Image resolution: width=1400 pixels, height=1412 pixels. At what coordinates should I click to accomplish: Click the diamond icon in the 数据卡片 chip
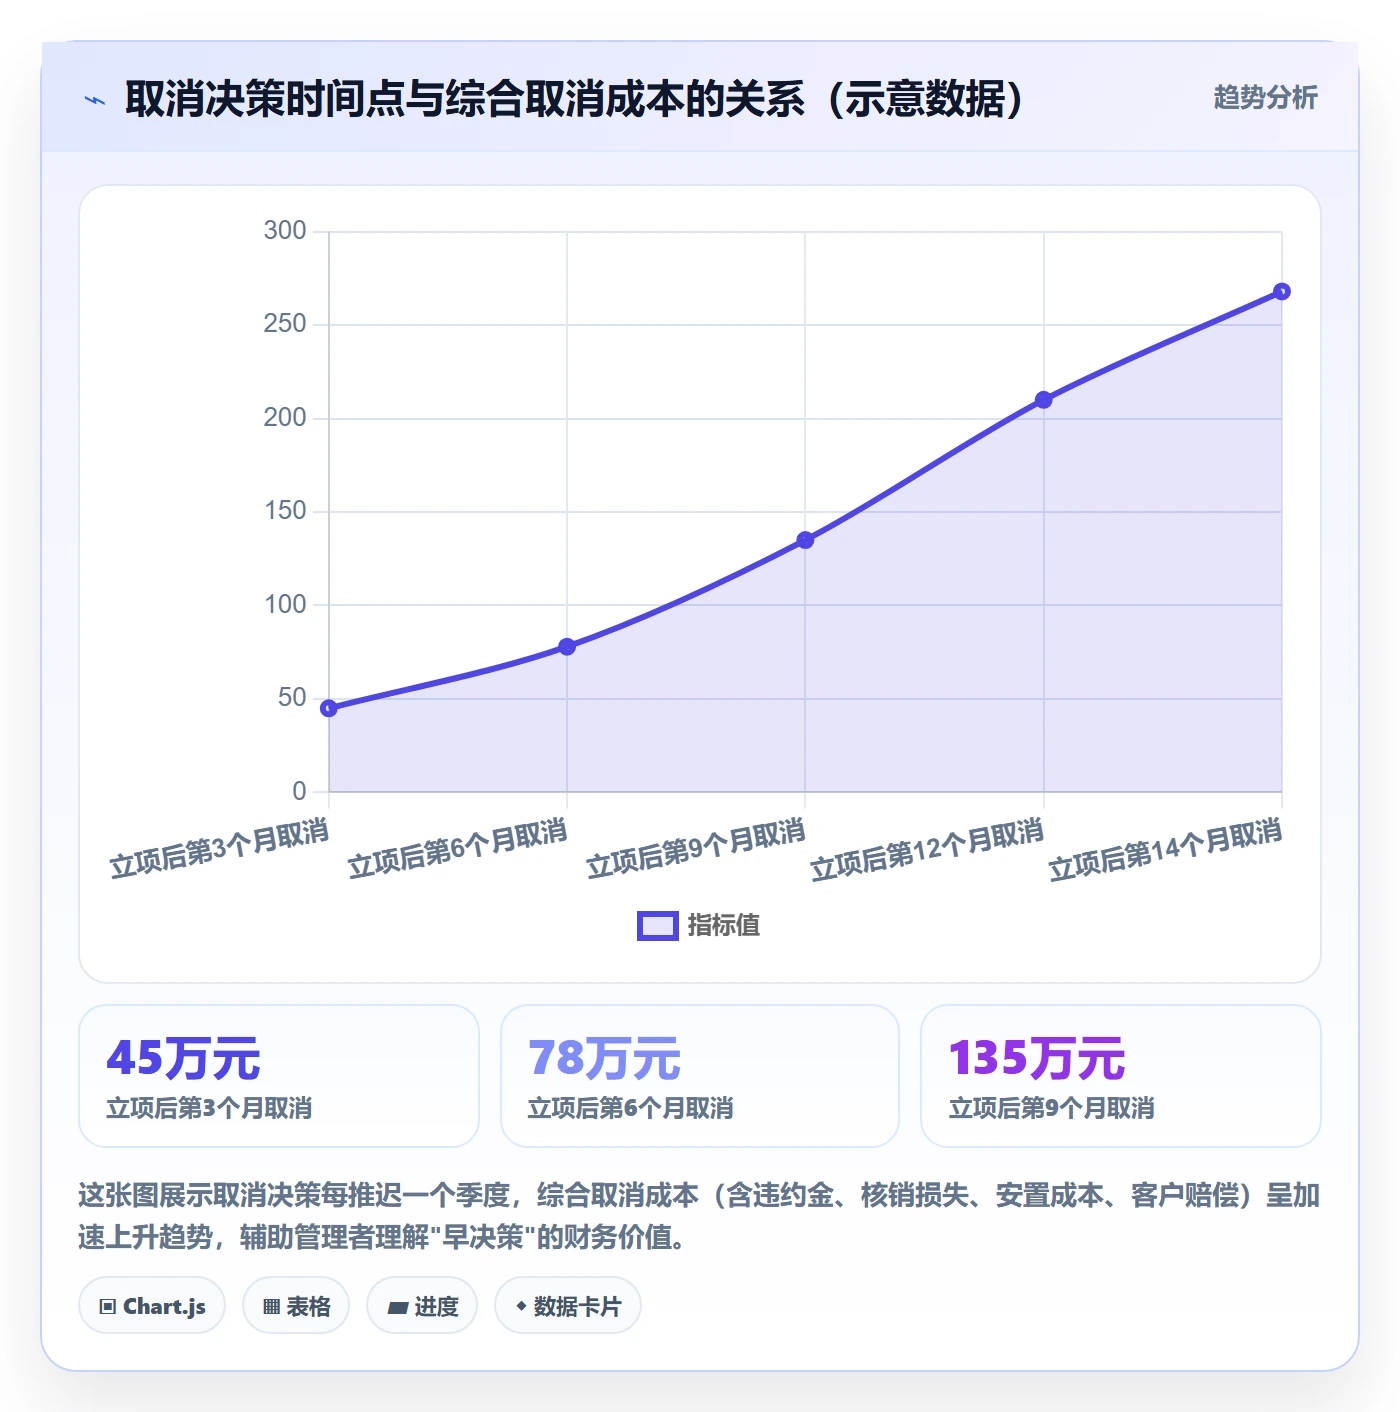[x=521, y=1306]
